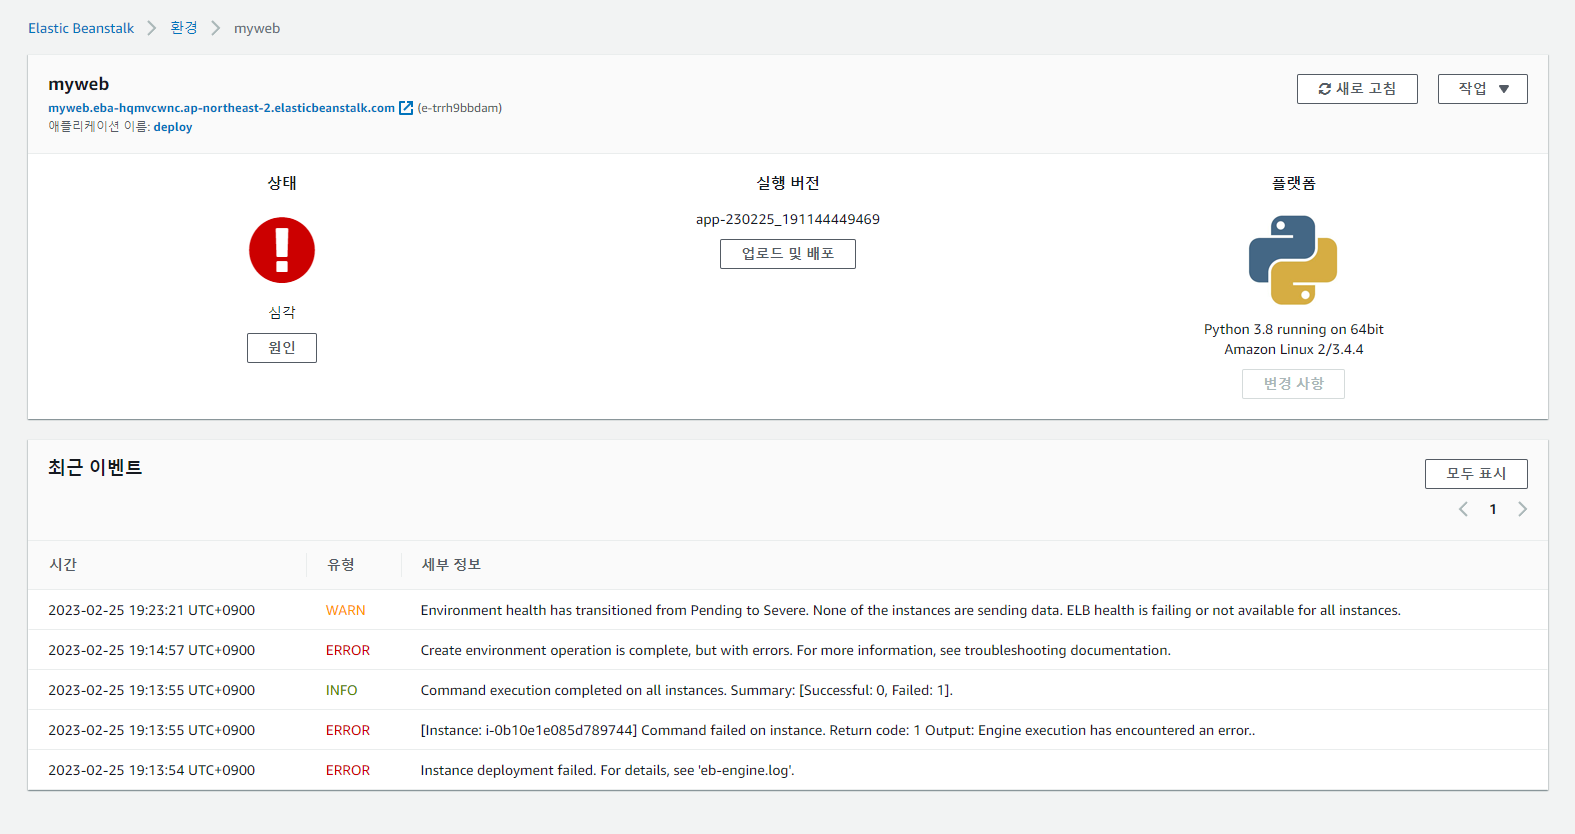Select the command failed on instance message
The height and width of the screenshot is (834, 1575).
(x=838, y=730)
